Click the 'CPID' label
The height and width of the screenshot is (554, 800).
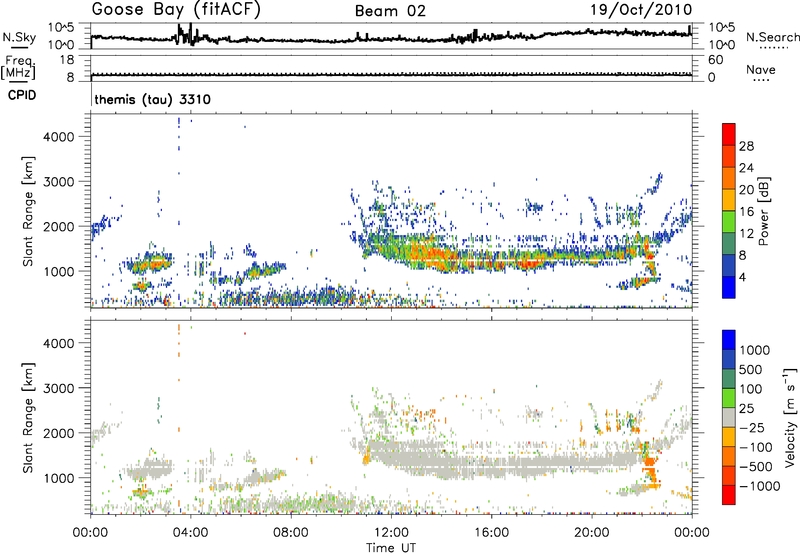pyautogui.click(x=22, y=95)
